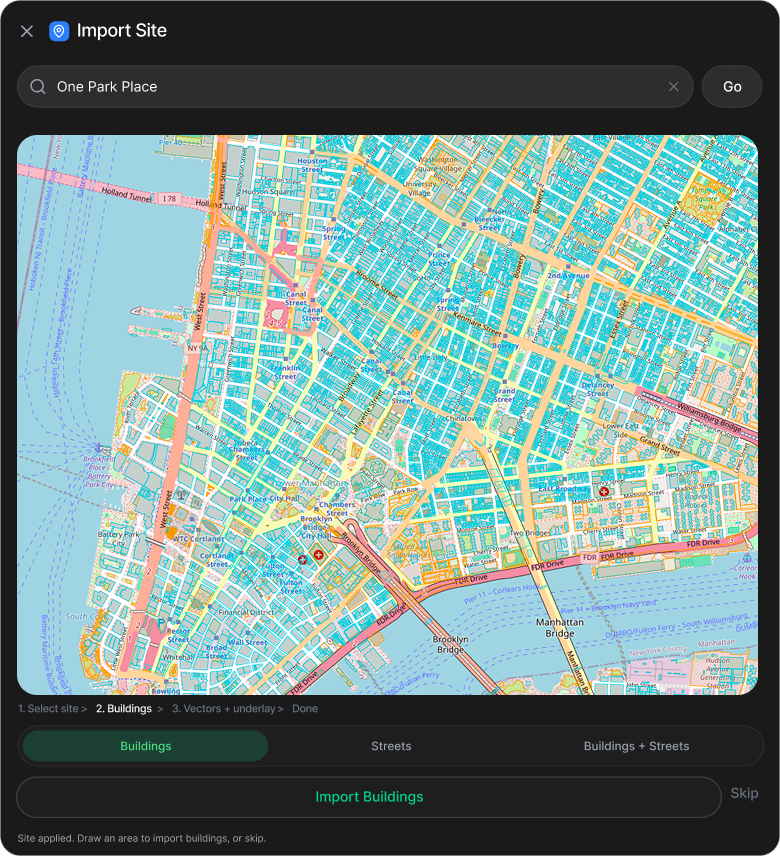The width and height of the screenshot is (780, 856).
Task: Go to step 1. Select site
Action: [x=48, y=709]
